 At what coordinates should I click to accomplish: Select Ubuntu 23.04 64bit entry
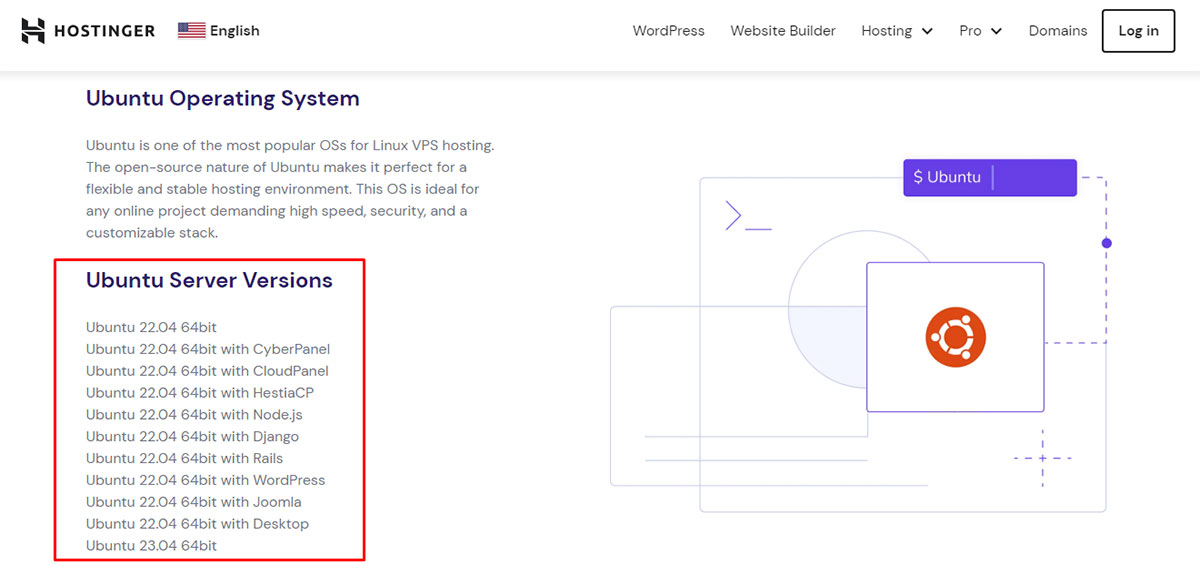point(151,546)
